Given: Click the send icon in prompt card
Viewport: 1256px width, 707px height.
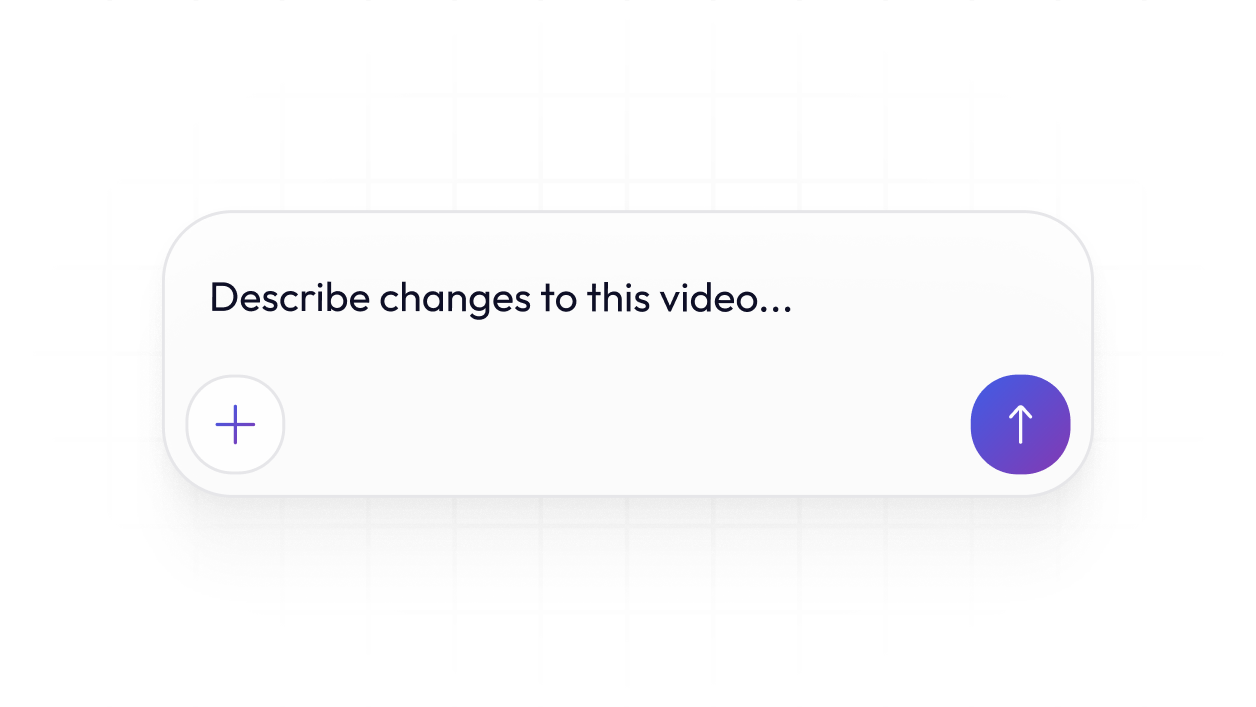Looking at the screenshot, I should click(x=1020, y=425).
